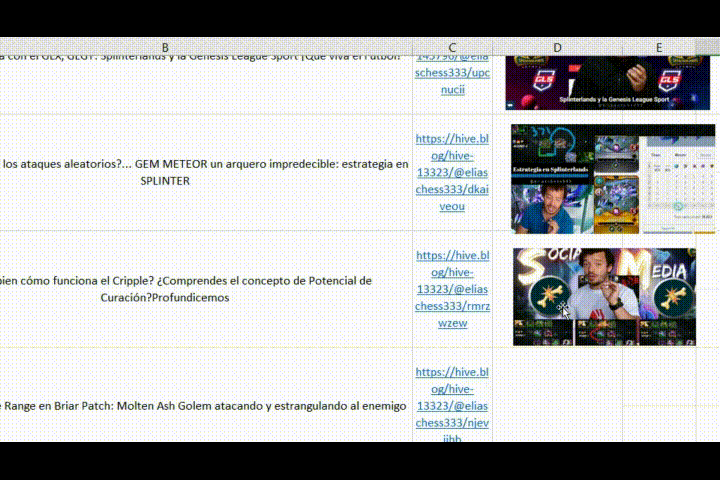
Task: Select the cell about Cripple and Potencial de Curación
Action: coord(206,289)
